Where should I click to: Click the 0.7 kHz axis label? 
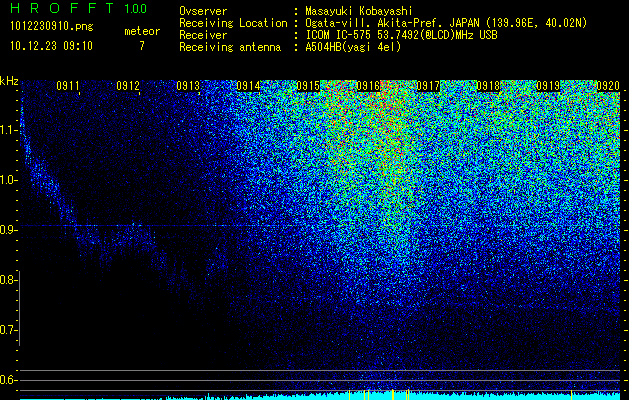[9, 330]
